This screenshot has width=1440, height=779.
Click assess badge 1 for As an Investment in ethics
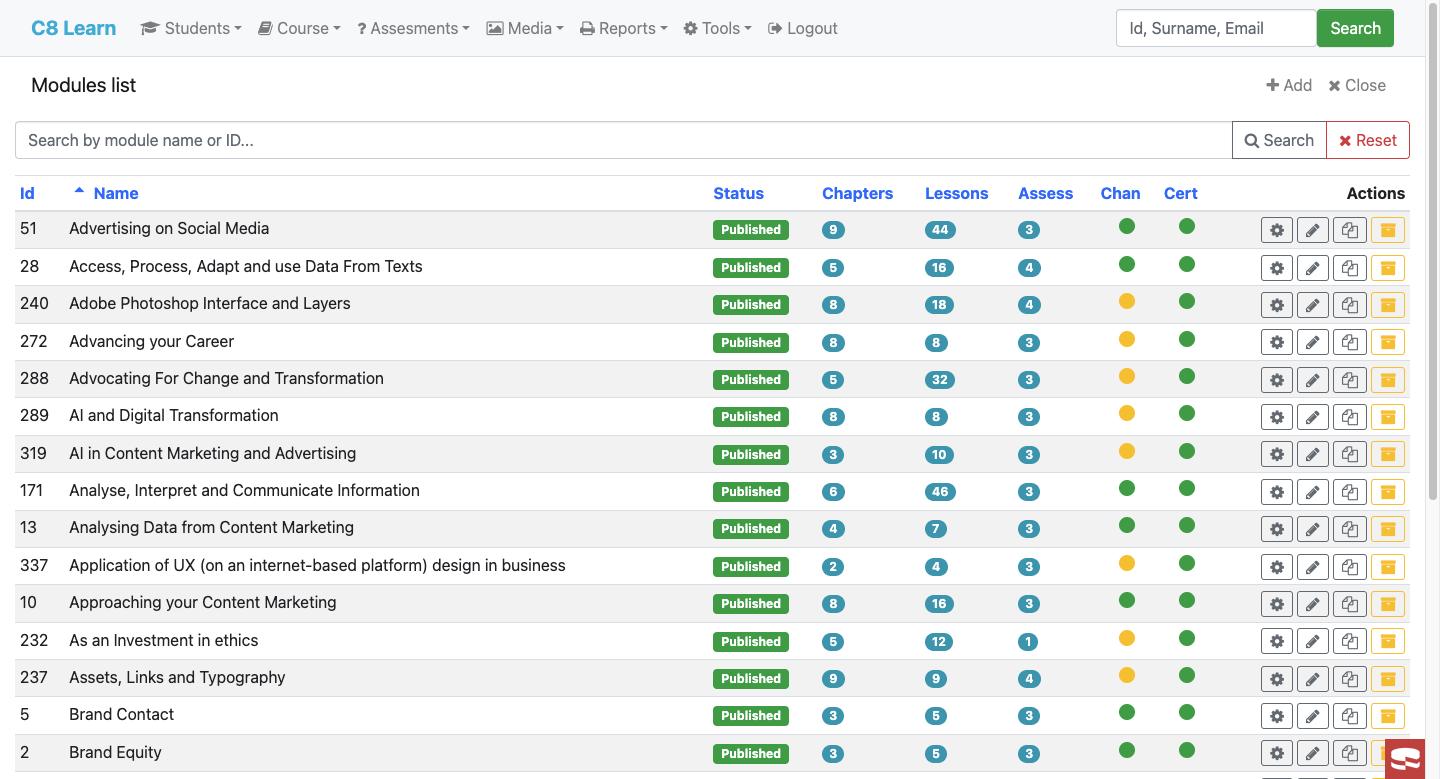click(1029, 642)
